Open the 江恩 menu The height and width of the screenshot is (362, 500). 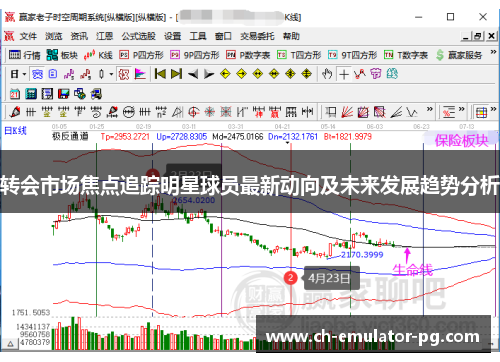click(104, 36)
